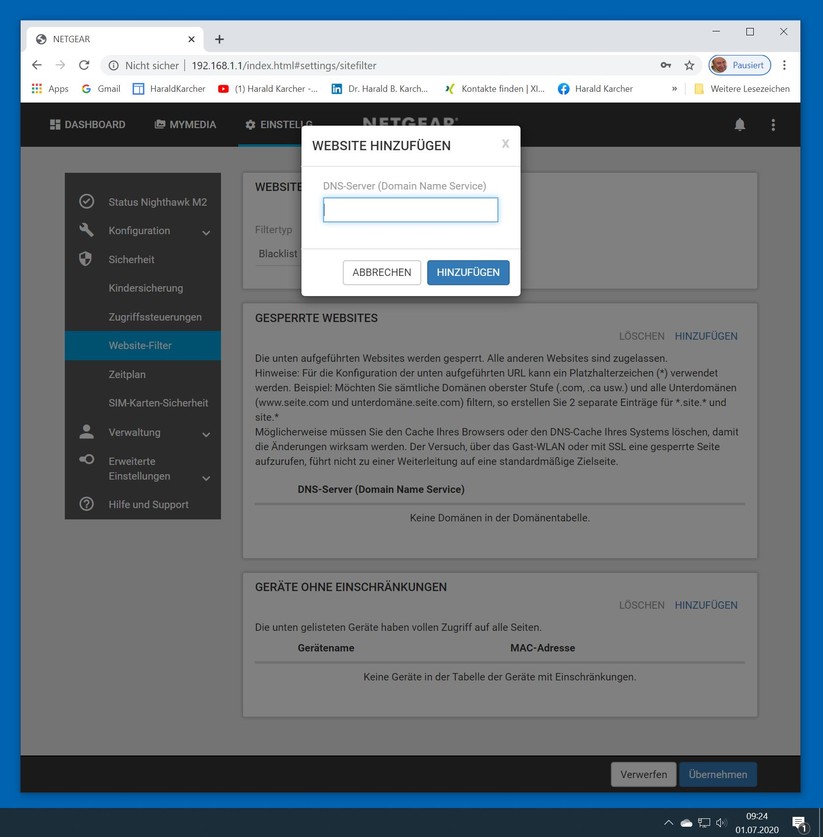Screen dimensions: 823x837
Task: Open the NETGEAR three-dot options menu
Action: pyautogui.click(x=773, y=124)
